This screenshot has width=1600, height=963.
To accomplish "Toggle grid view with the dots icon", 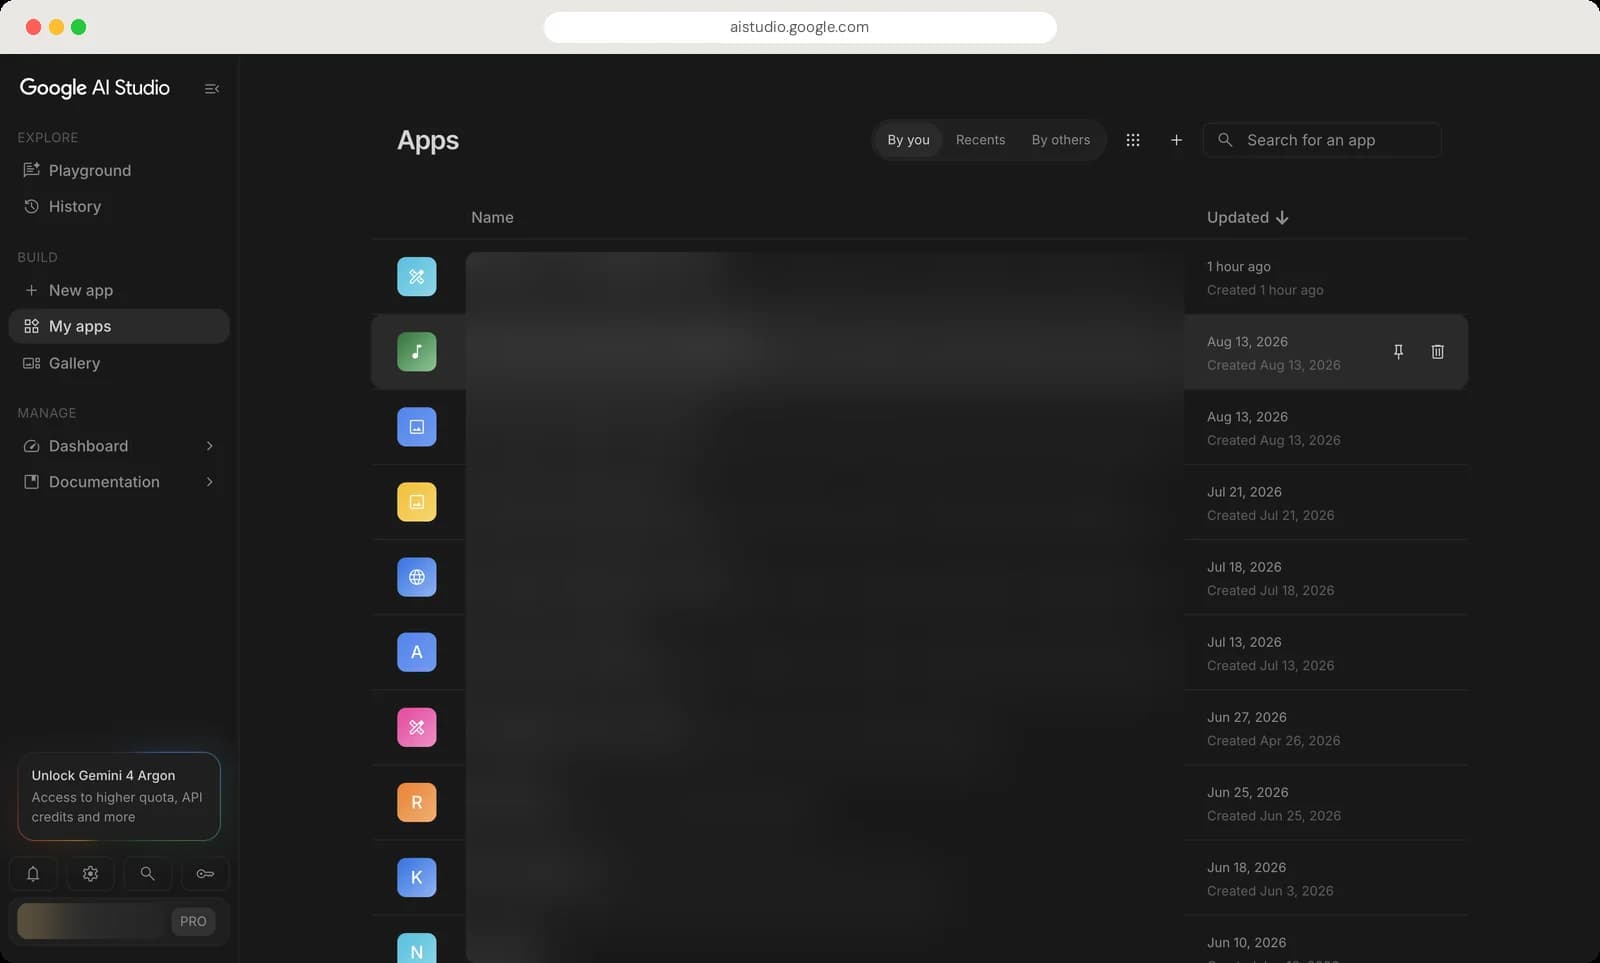I will click(x=1133, y=140).
